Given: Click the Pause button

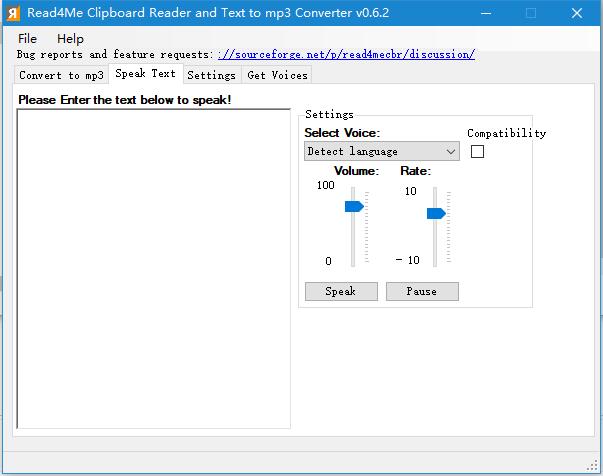Looking at the screenshot, I should (422, 291).
